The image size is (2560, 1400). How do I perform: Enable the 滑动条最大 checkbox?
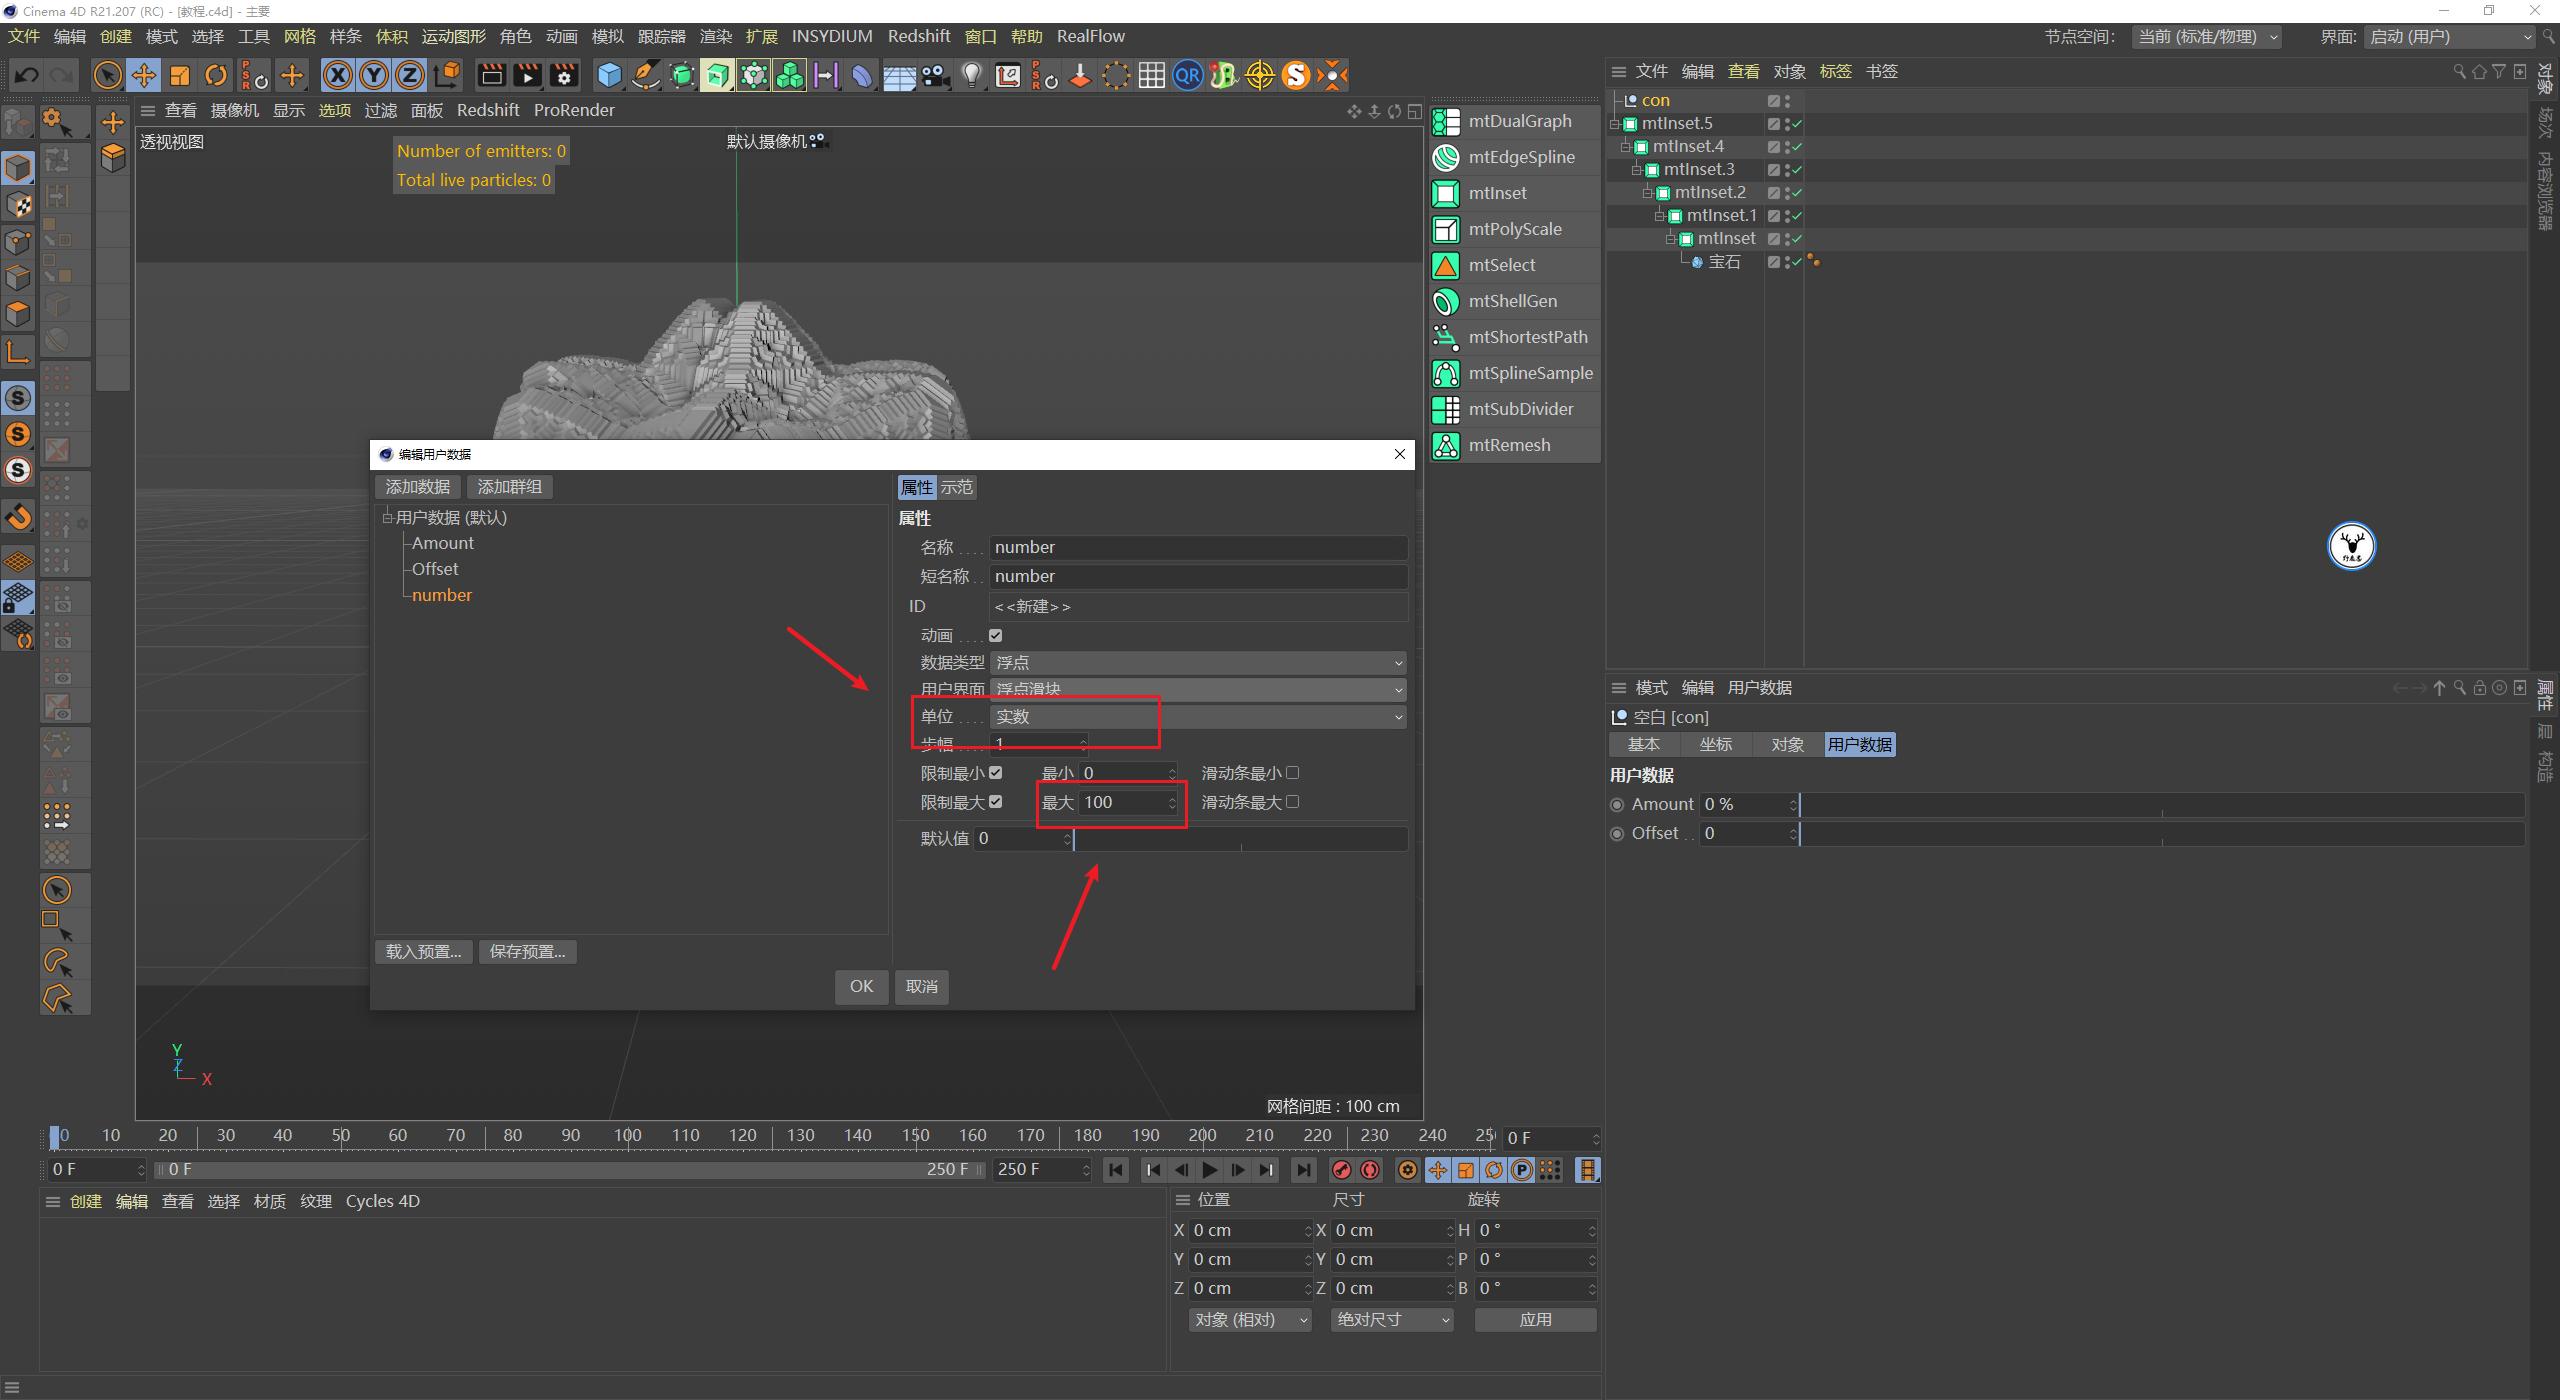1292,801
